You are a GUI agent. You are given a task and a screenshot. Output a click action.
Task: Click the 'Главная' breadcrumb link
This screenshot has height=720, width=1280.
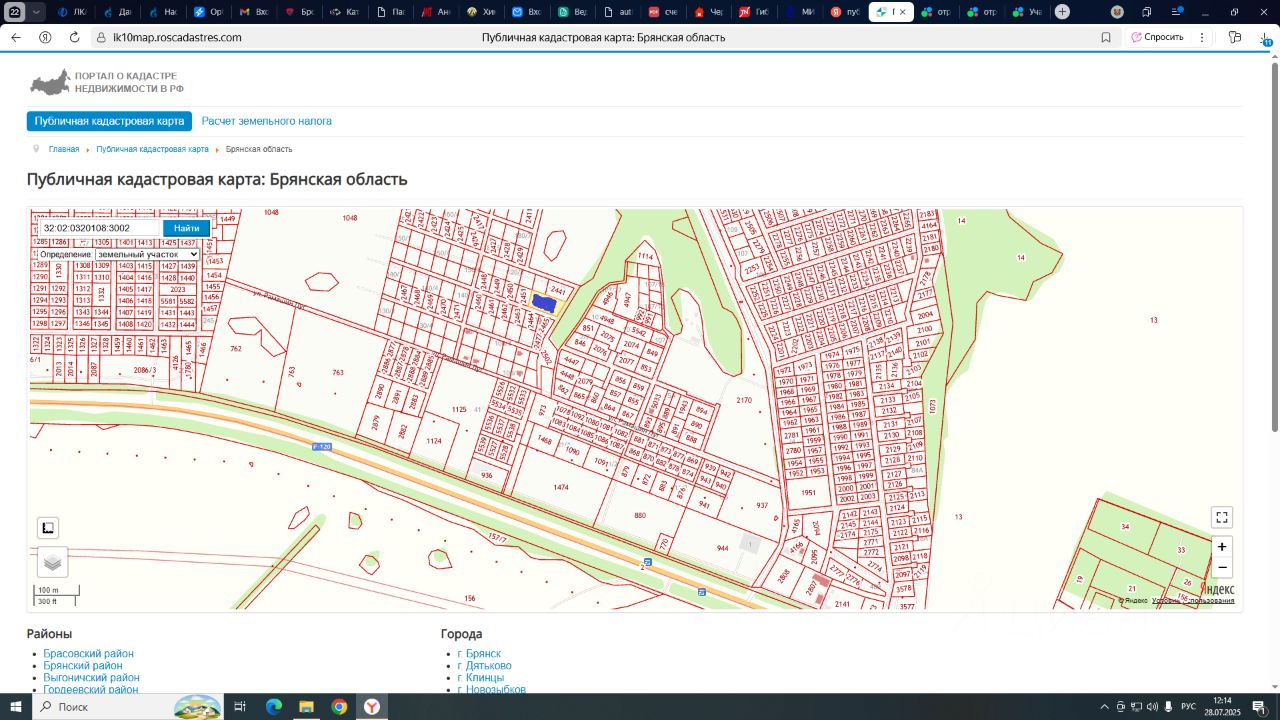pyautogui.click(x=64, y=149)
